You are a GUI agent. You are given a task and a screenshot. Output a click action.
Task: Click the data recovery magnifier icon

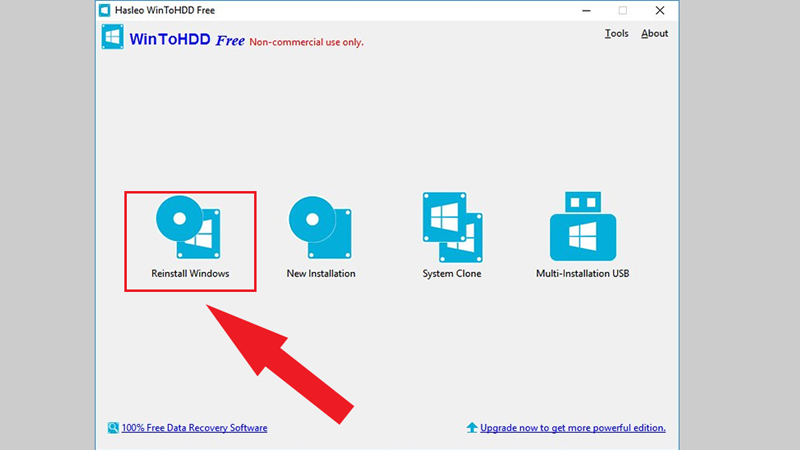coord(113,428)
